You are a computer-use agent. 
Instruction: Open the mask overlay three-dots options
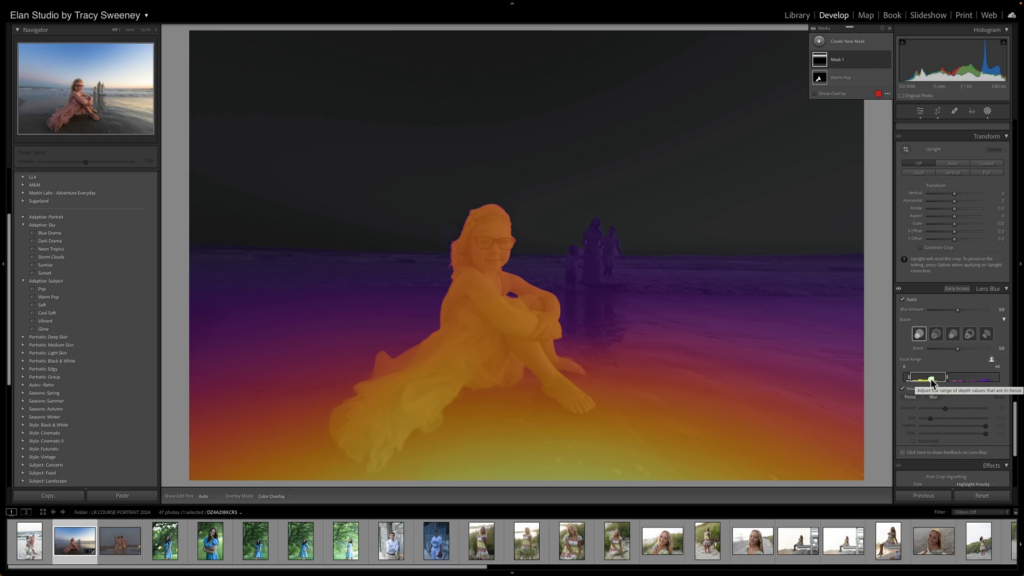[888, 93]
